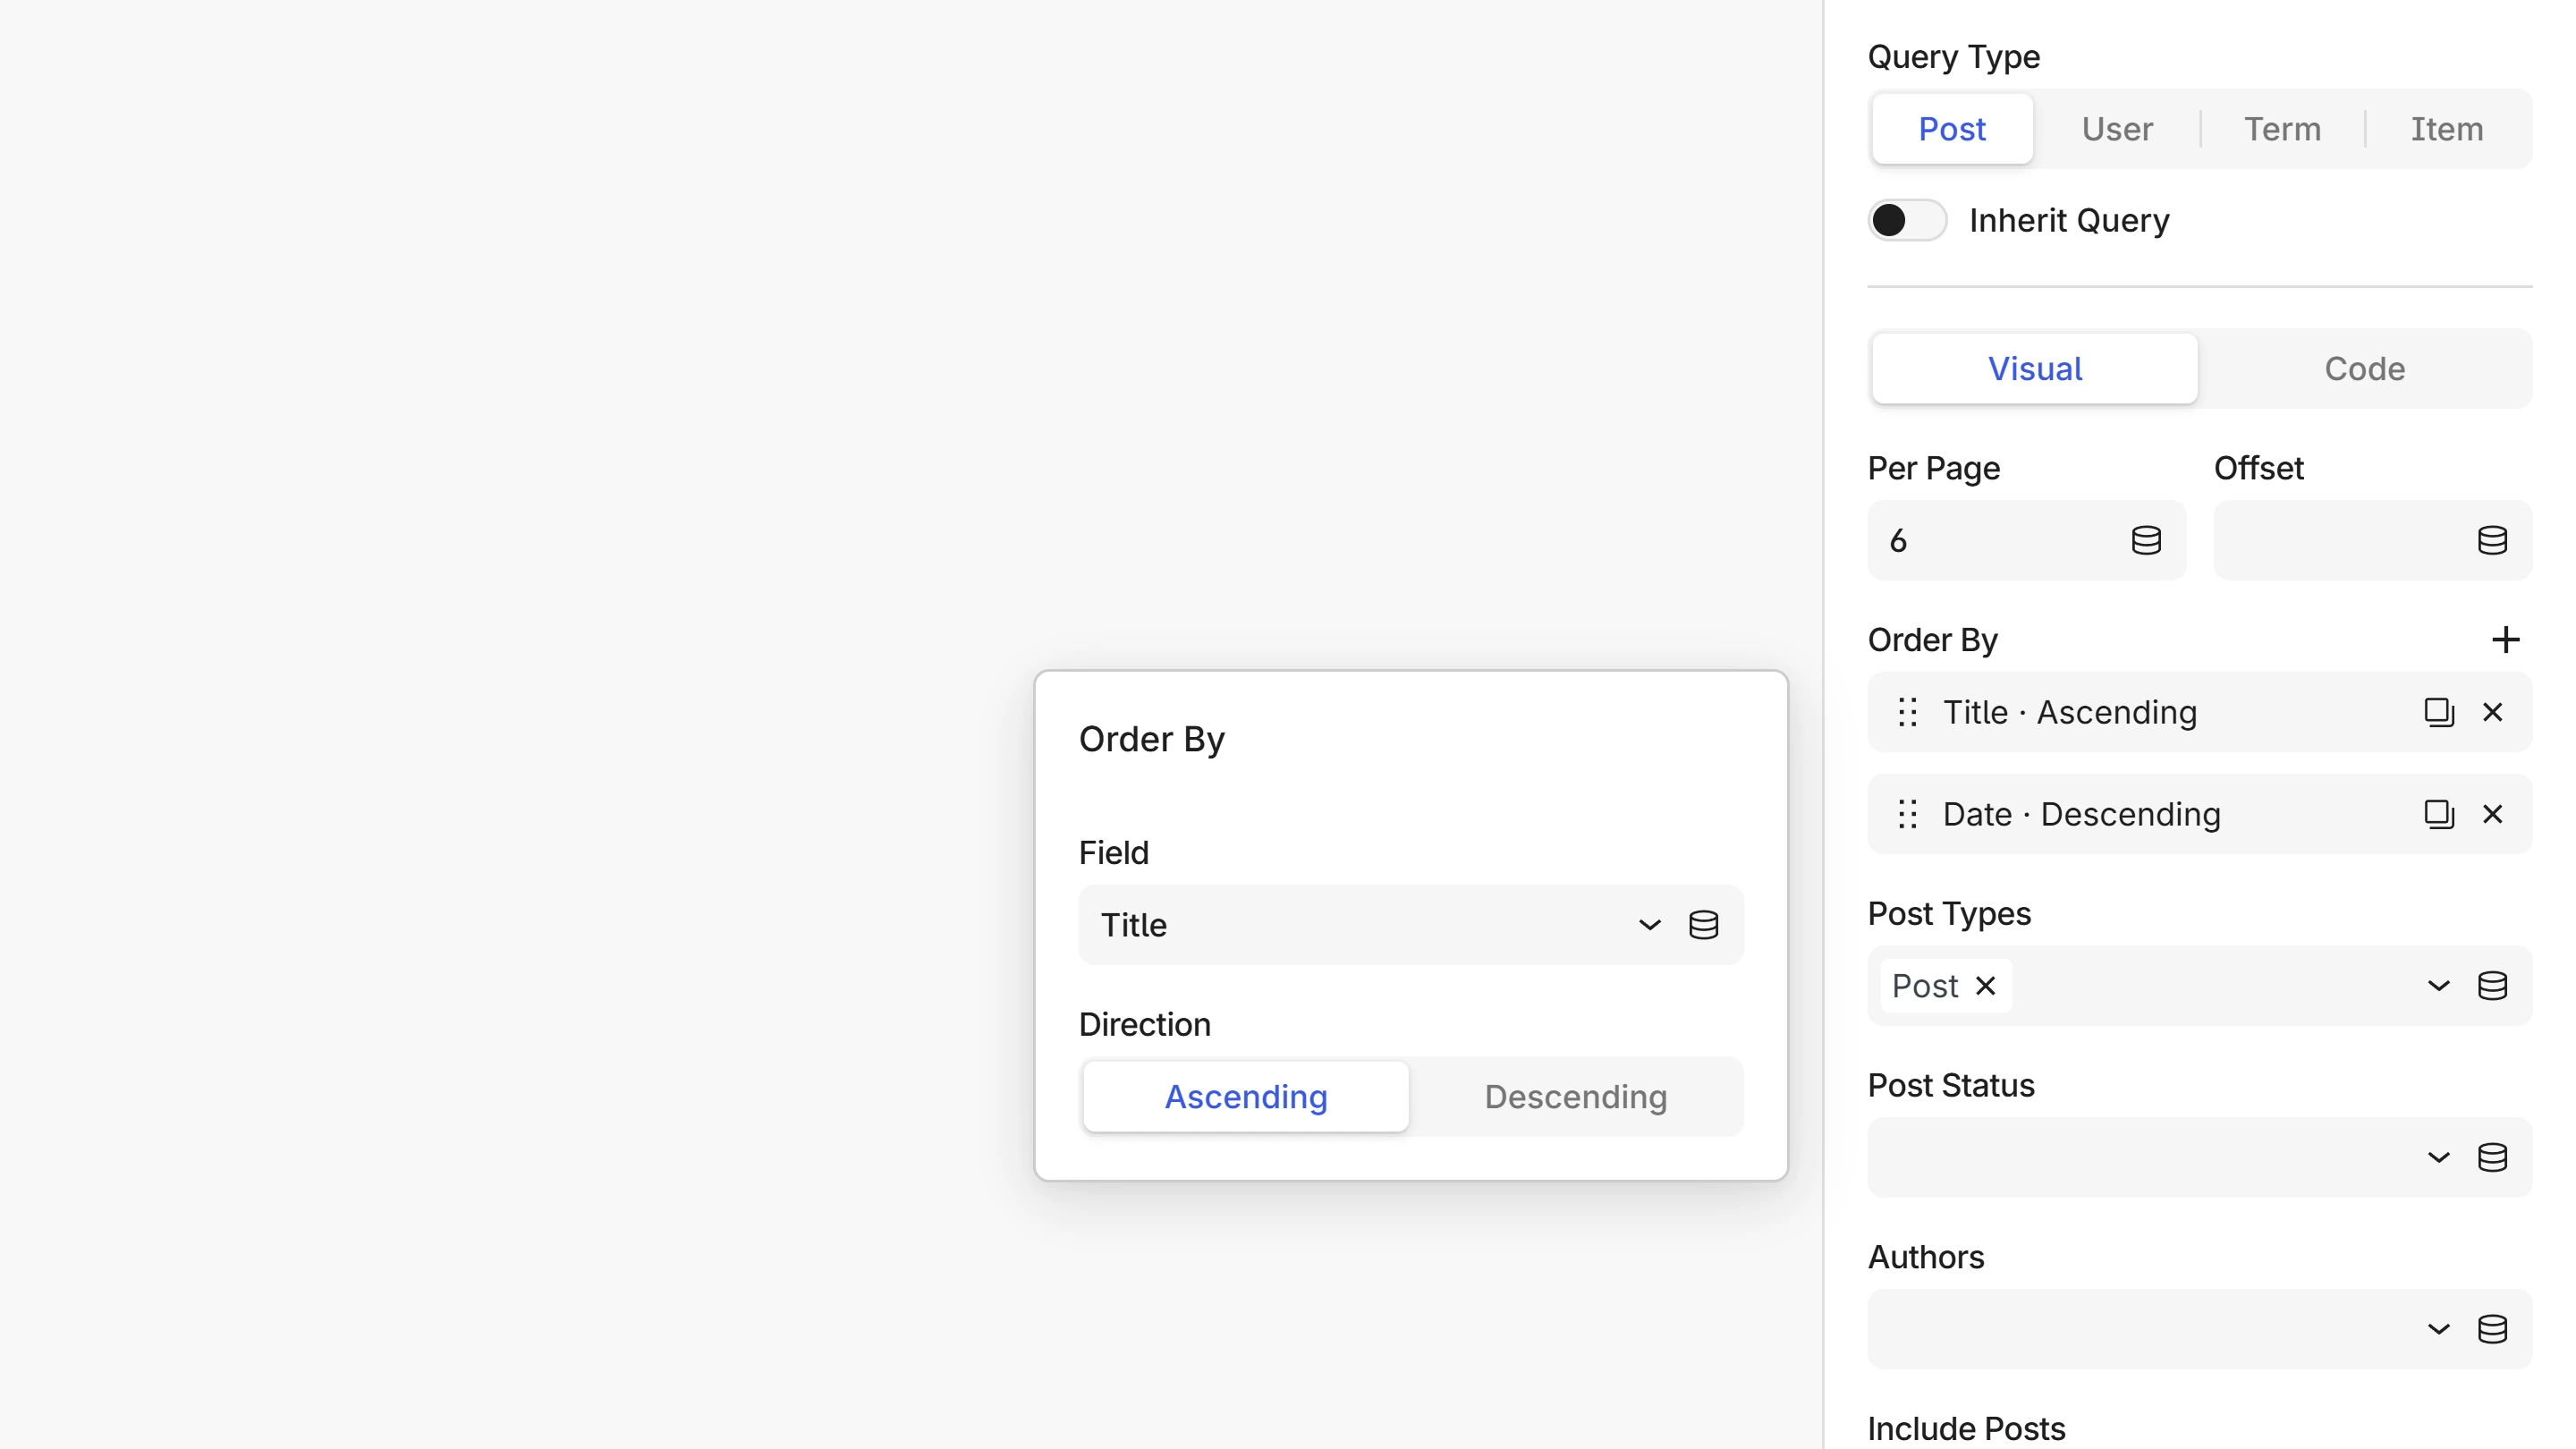Open dynamic data for Post Status

(2492, 1158)
